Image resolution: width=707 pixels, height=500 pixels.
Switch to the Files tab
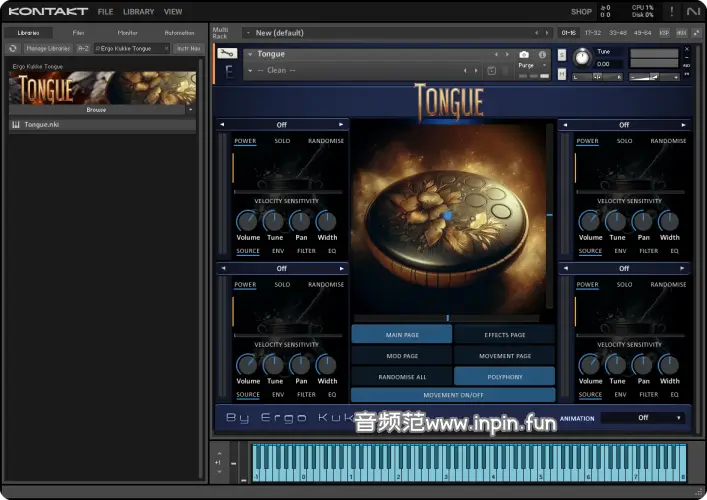pyautogui.click(x=78, y=33)
